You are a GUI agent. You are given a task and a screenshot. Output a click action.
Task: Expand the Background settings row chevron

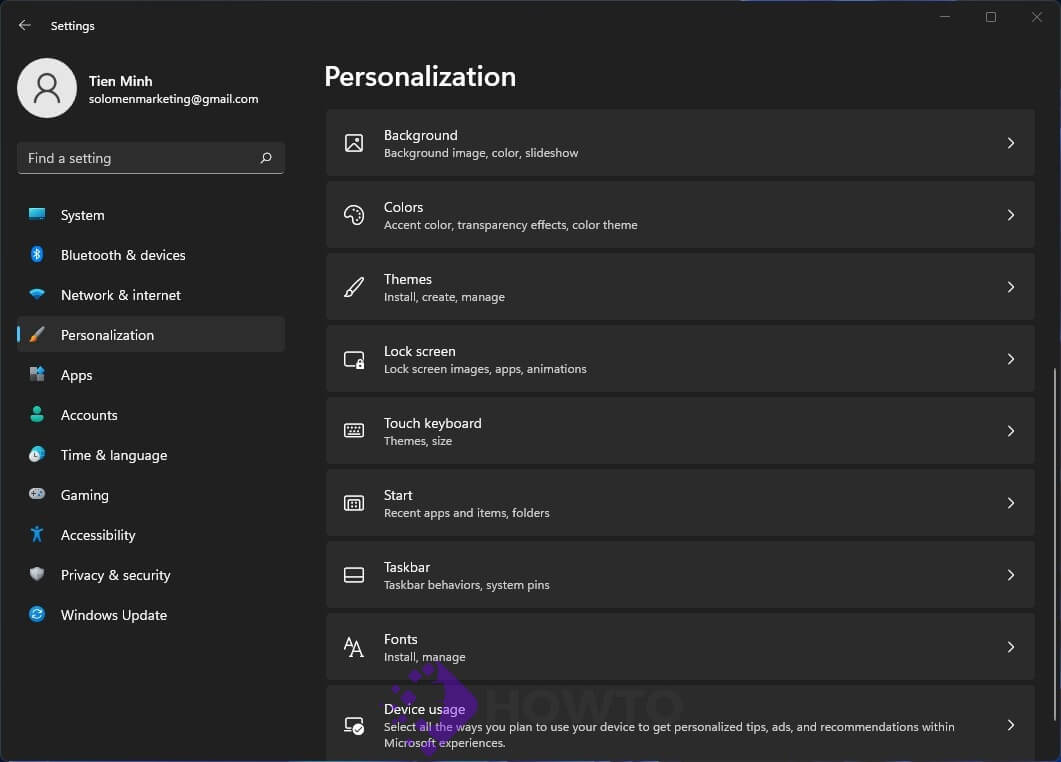(1010, 142)
